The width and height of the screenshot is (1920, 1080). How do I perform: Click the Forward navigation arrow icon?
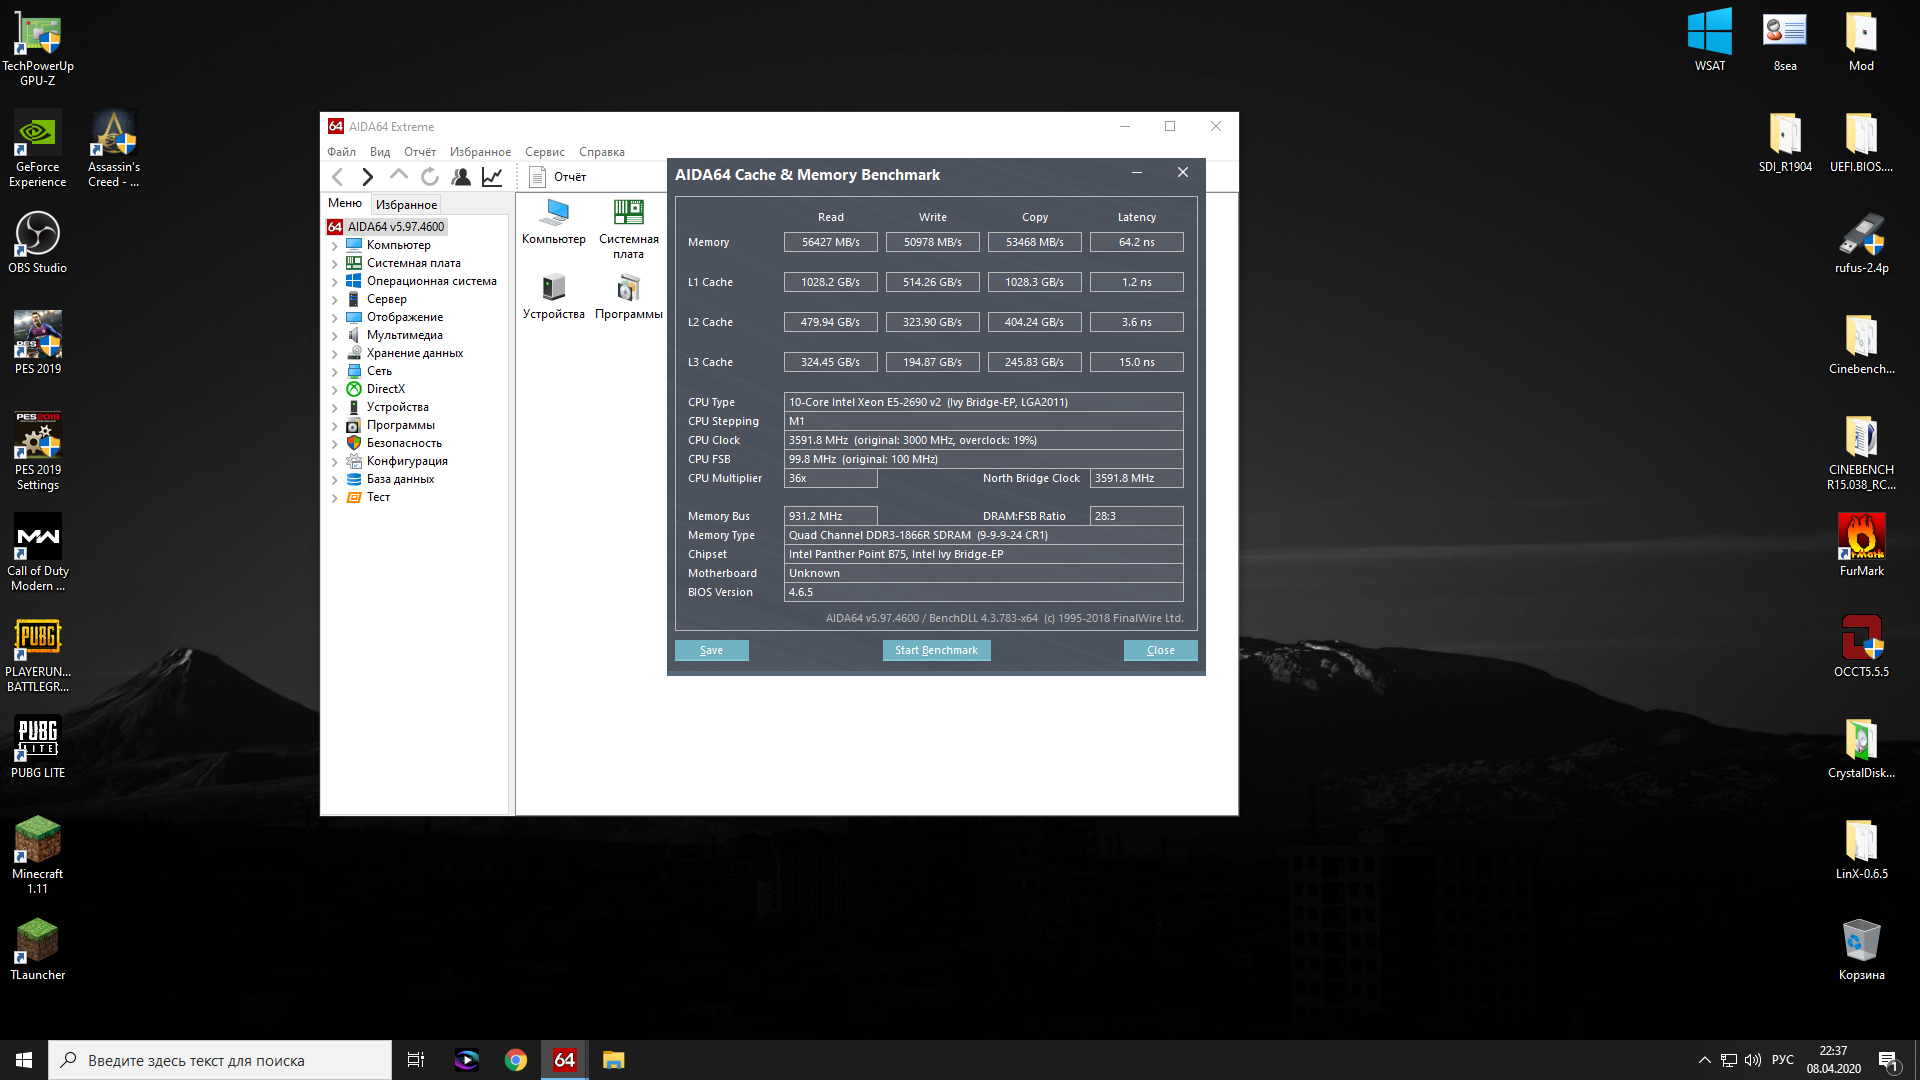tap(368, 177)
